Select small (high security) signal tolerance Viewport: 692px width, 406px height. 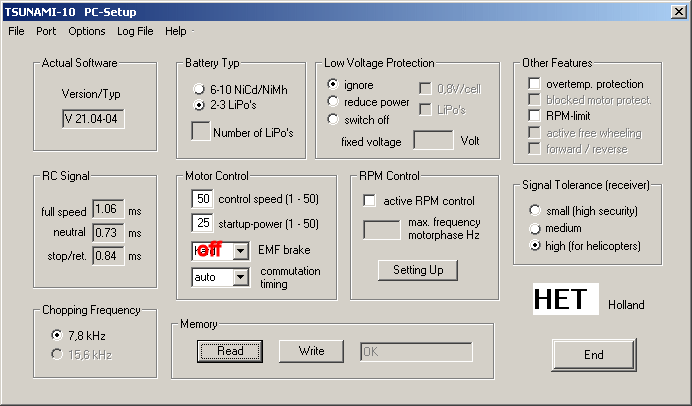click(535, 210)
